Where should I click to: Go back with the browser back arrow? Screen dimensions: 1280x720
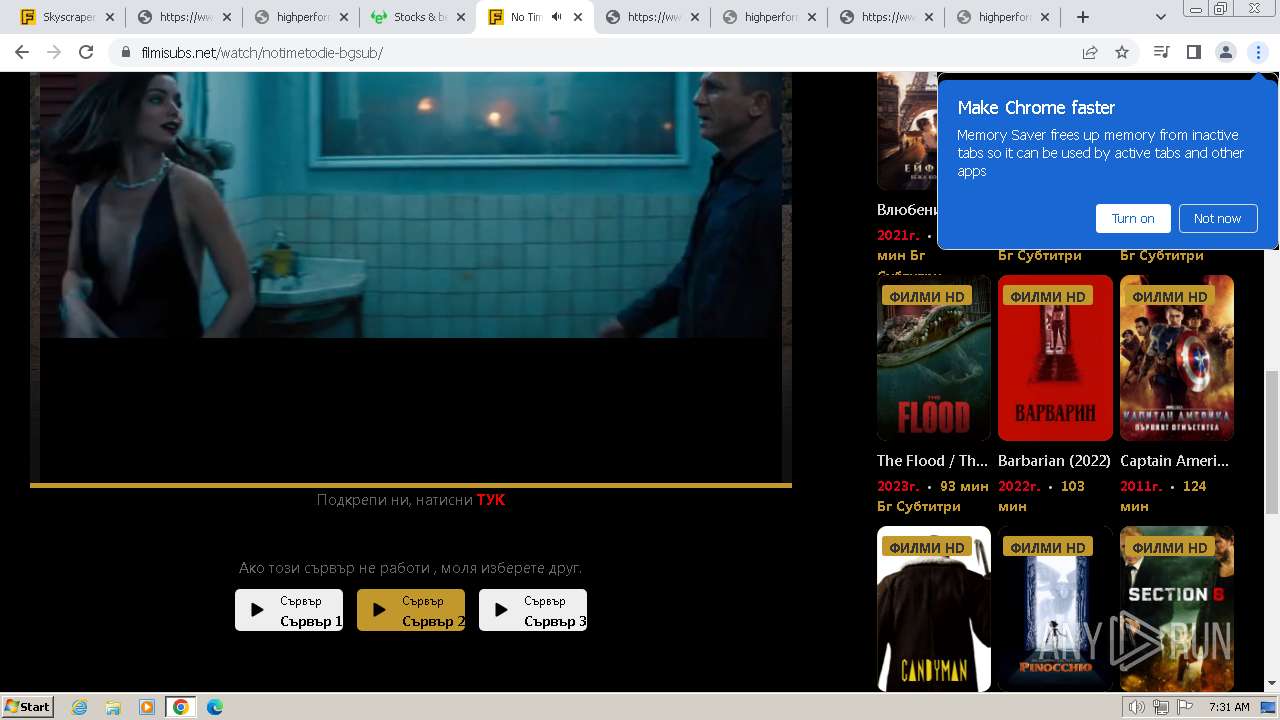(x=22, y=53)
